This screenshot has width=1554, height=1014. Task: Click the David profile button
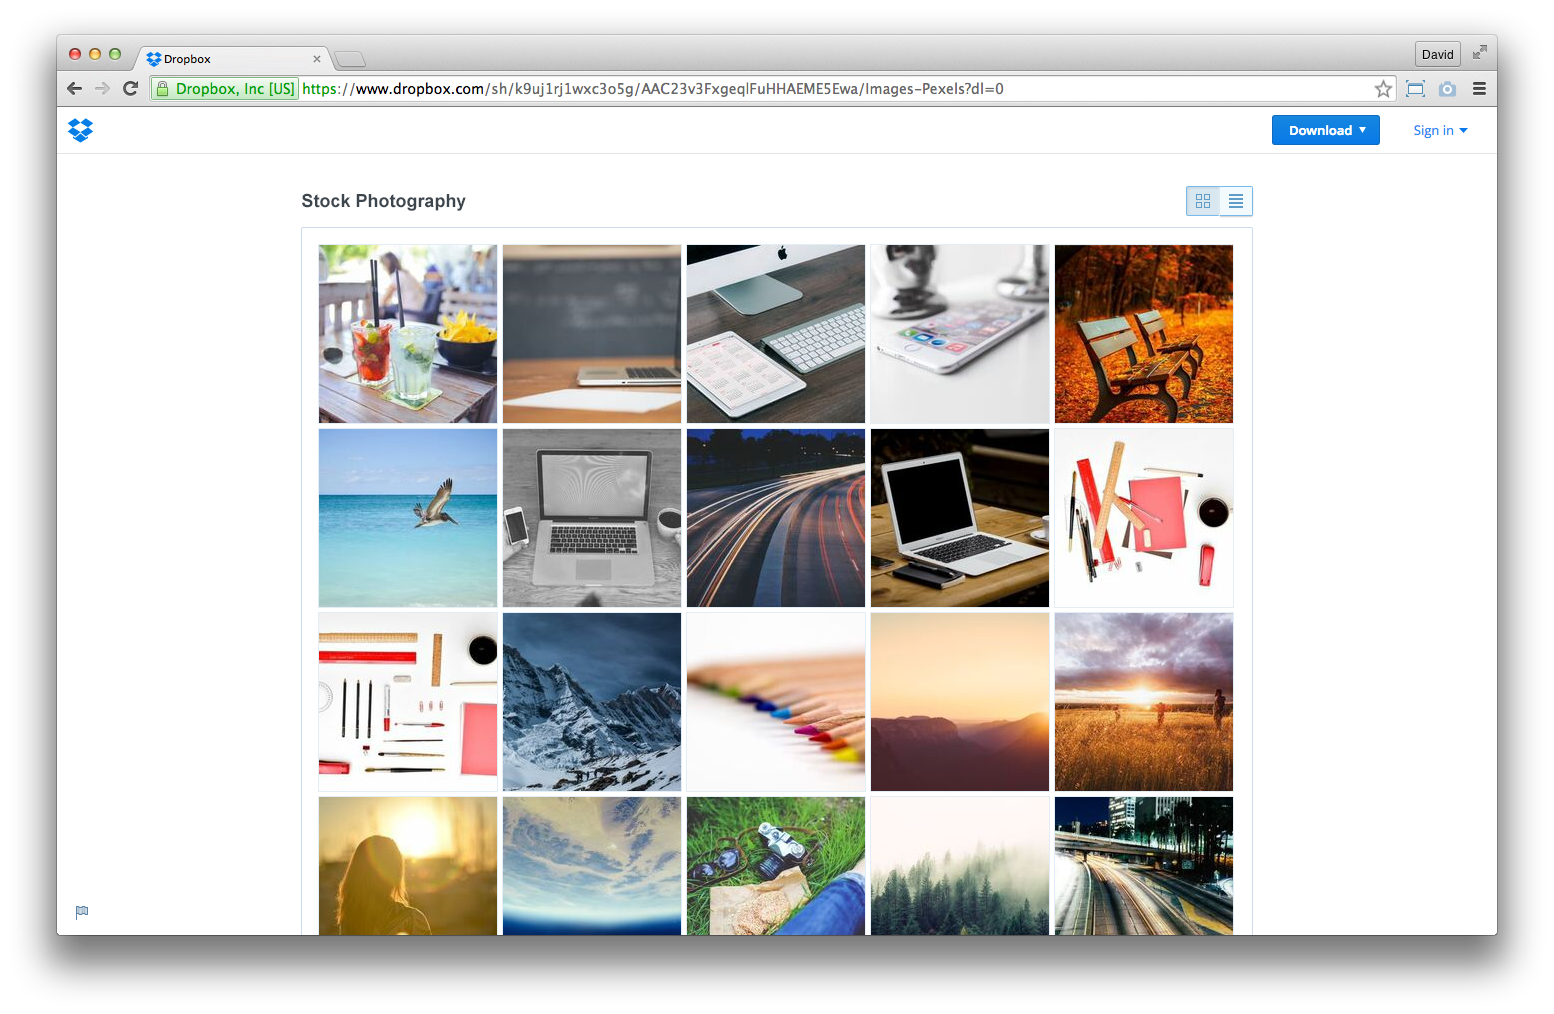point(1437,54)
